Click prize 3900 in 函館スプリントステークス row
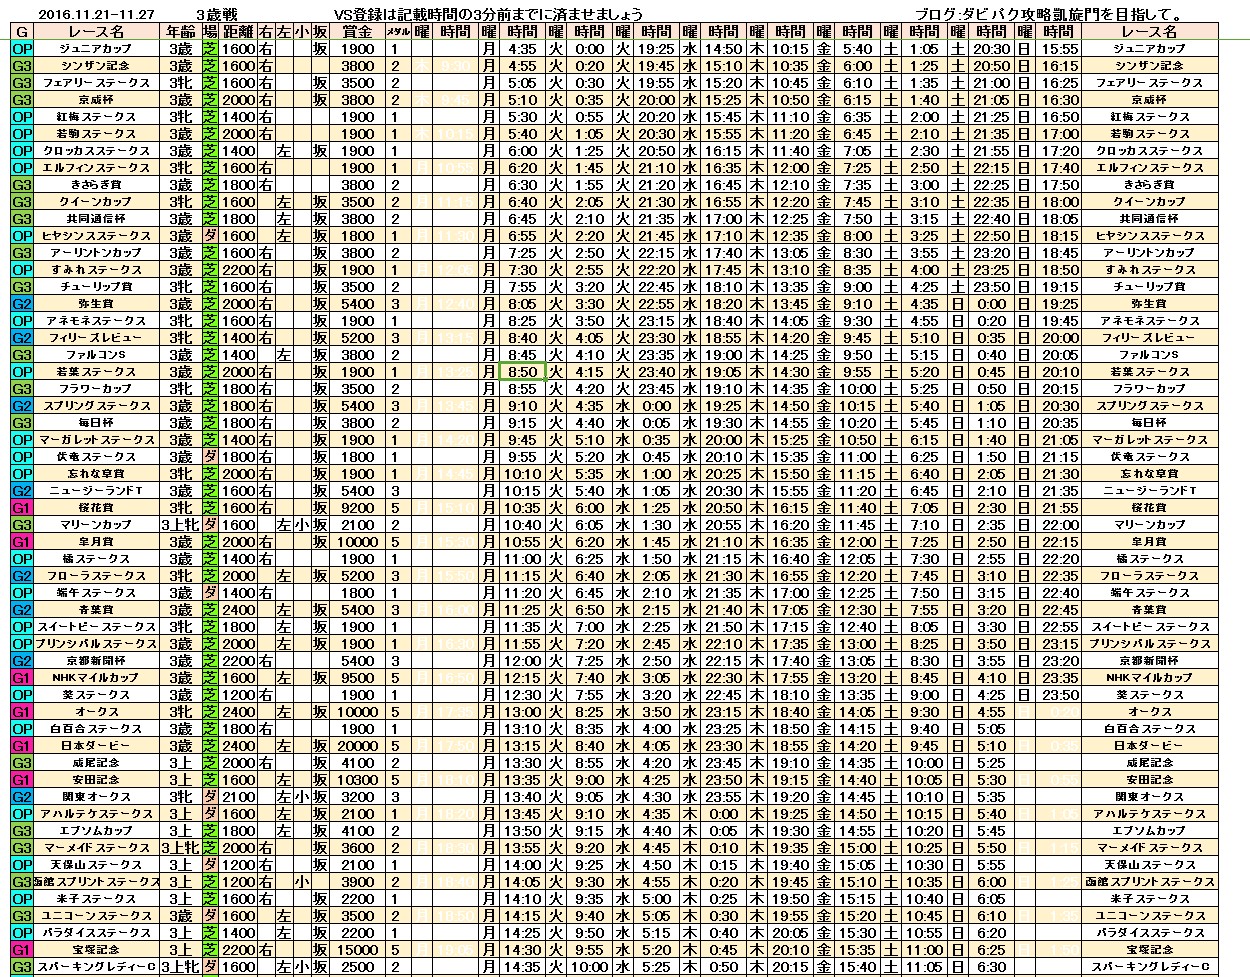This screenshot has height=977, width=1250. point(357,882)
